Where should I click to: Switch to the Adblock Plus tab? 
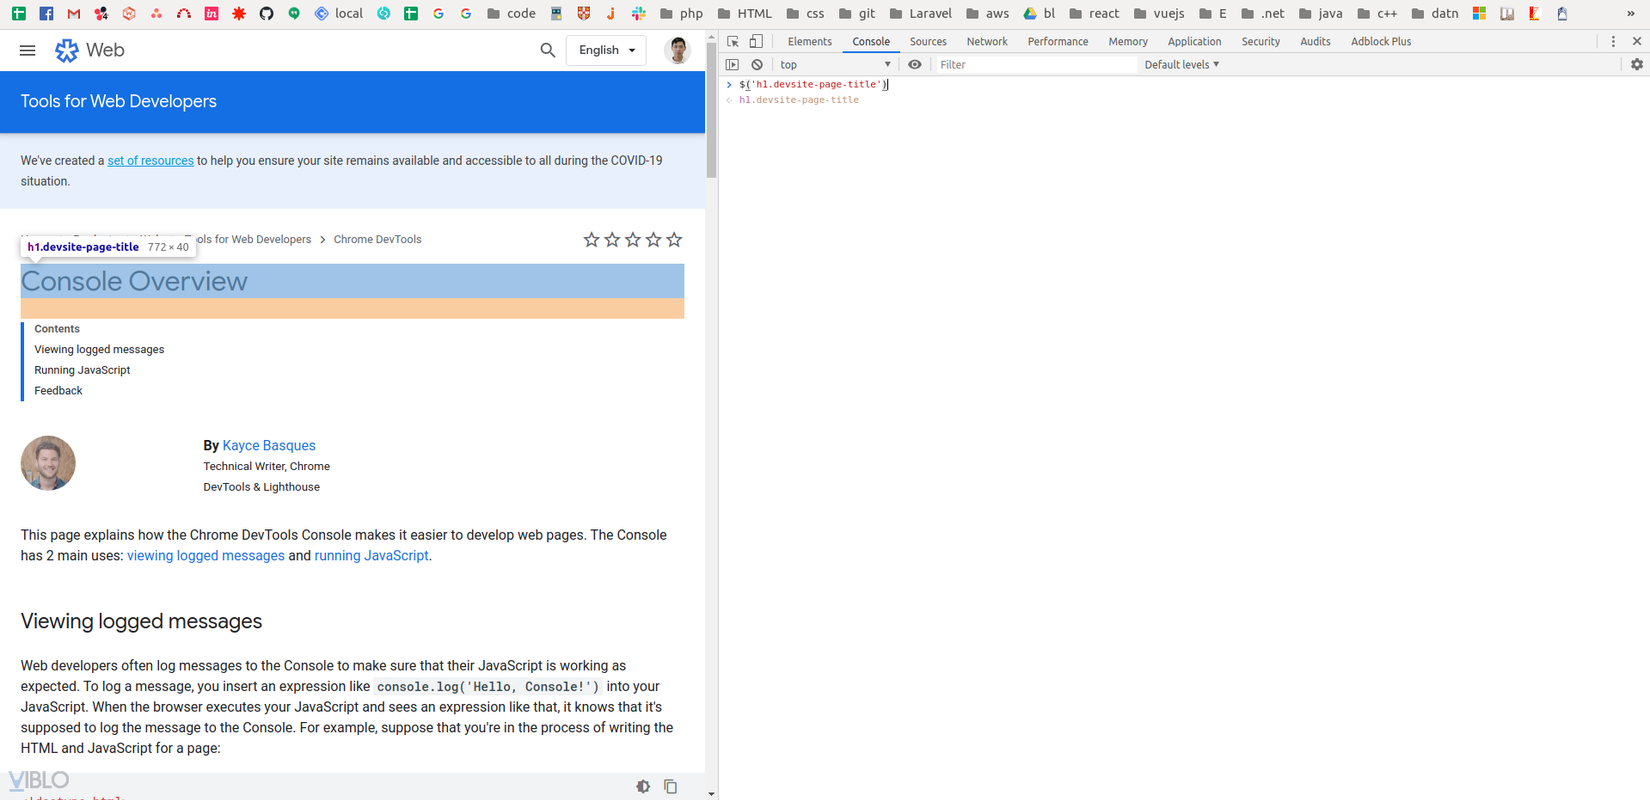1381,42
